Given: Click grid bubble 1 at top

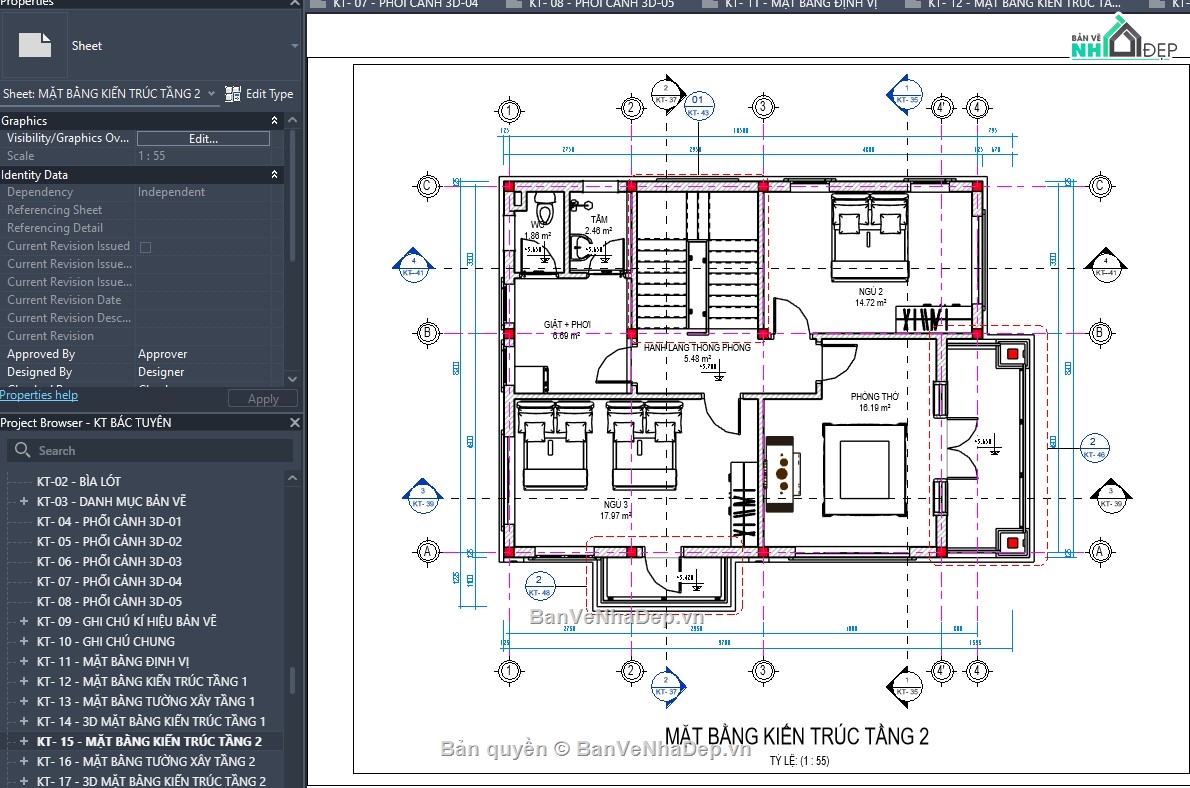Looking at the screenshot, I should [509, 110].
